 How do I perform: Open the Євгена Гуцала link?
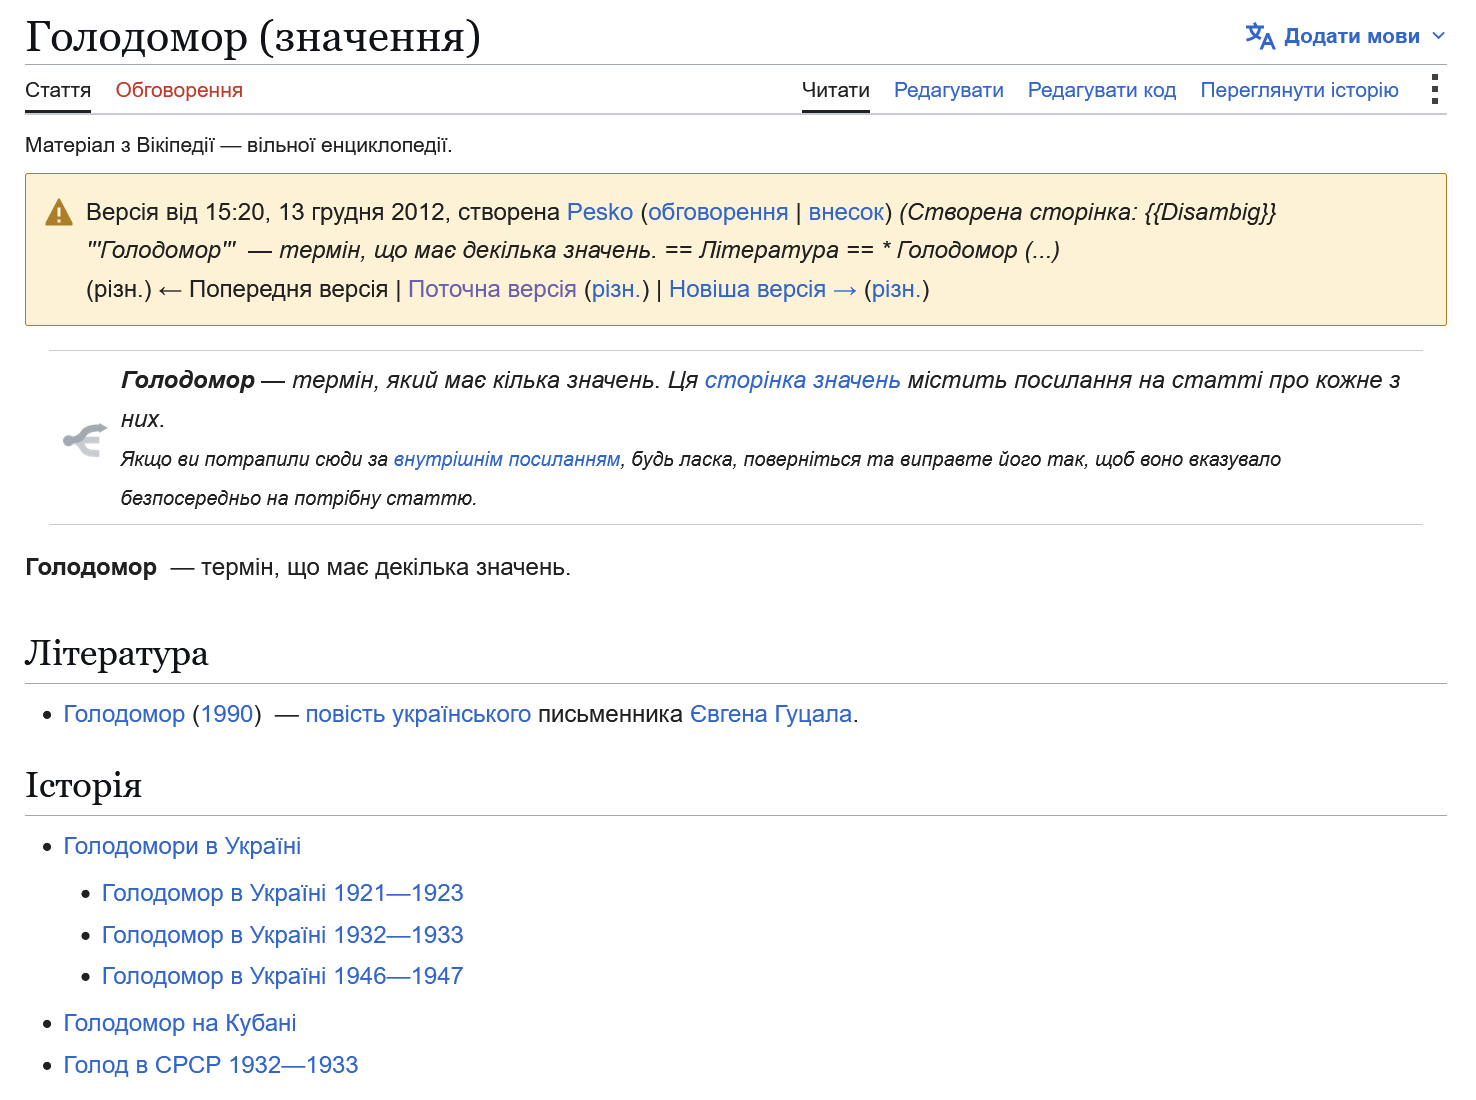tap(771, 714)
